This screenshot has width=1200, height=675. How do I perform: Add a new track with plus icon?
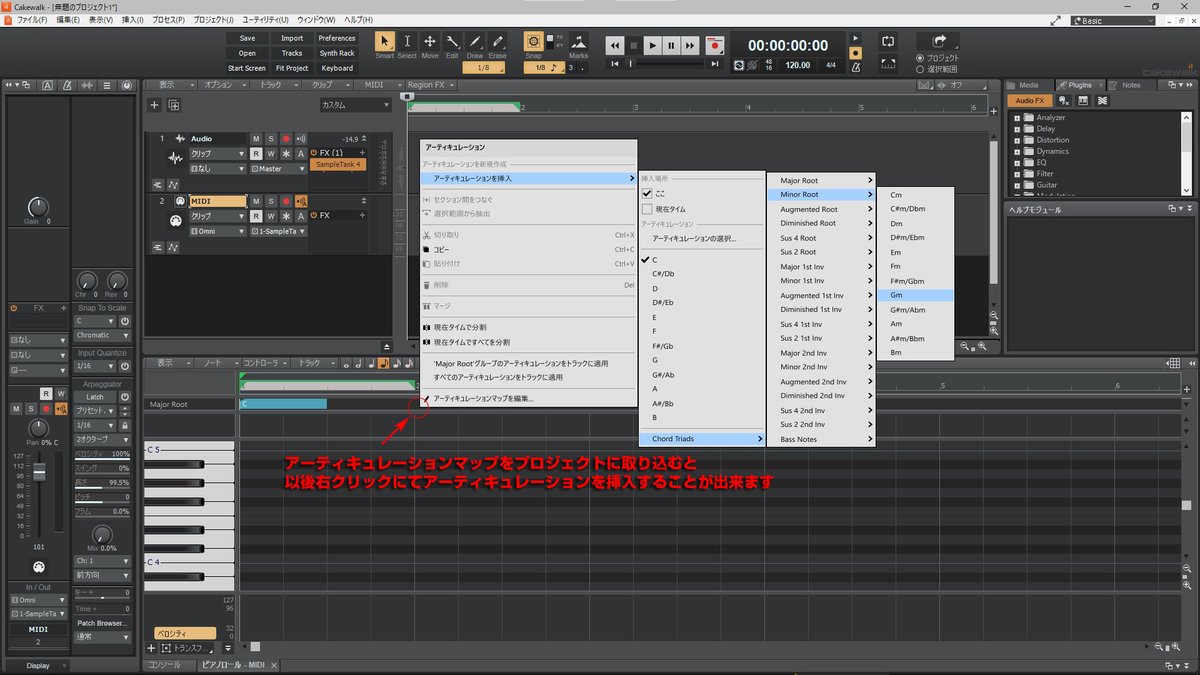(x=154, y=105)
